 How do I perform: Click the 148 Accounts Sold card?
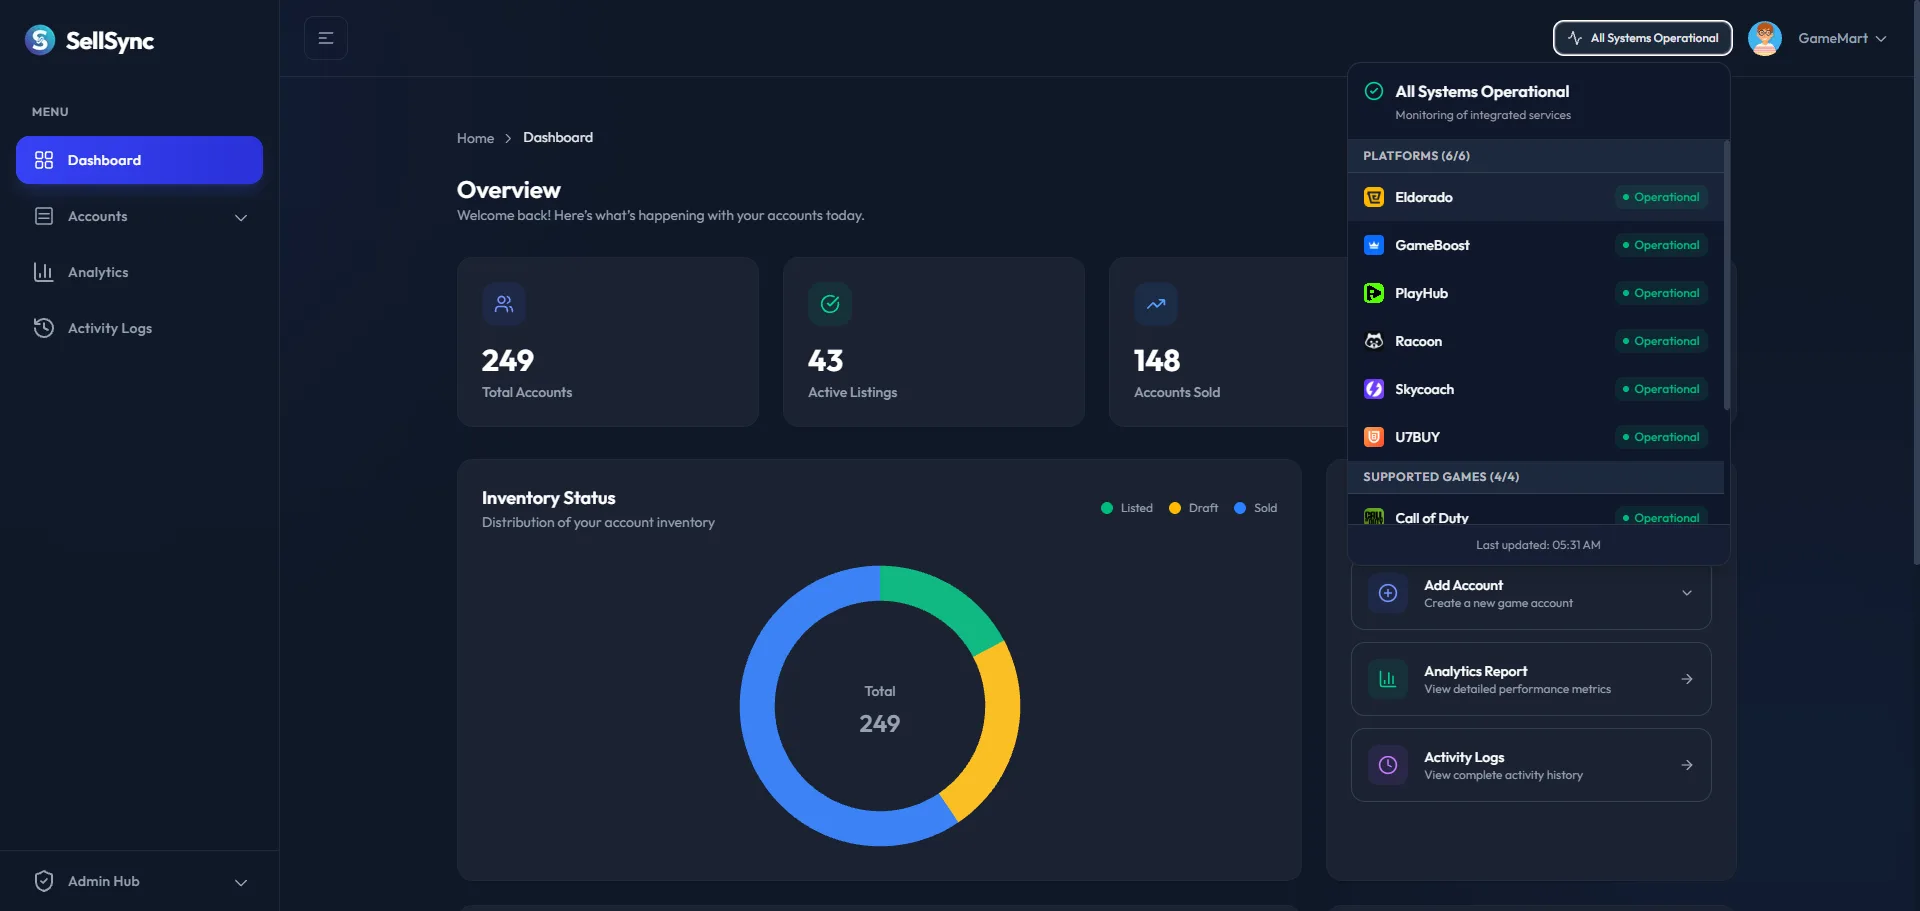1229,342
